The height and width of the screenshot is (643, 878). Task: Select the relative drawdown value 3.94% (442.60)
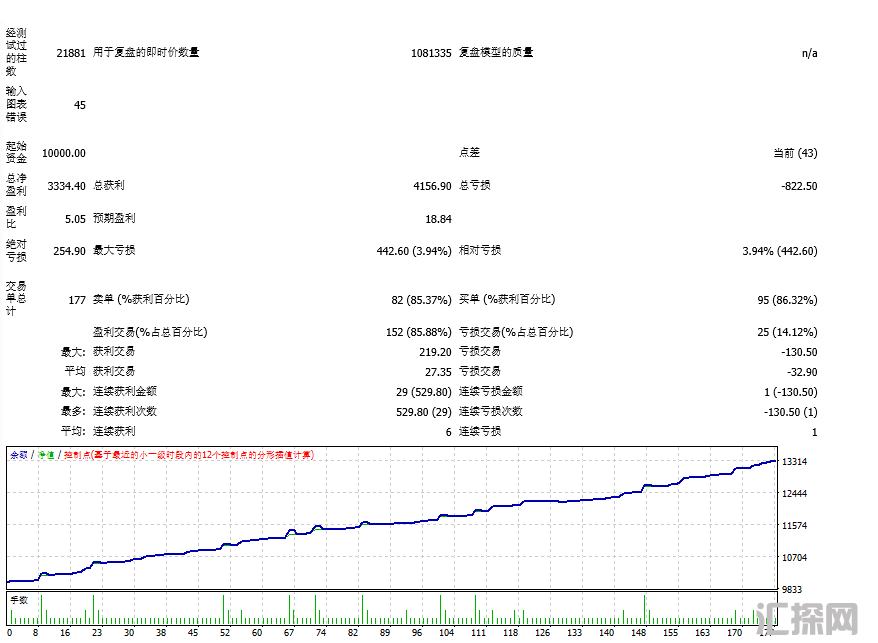click(x=780, y=251)
